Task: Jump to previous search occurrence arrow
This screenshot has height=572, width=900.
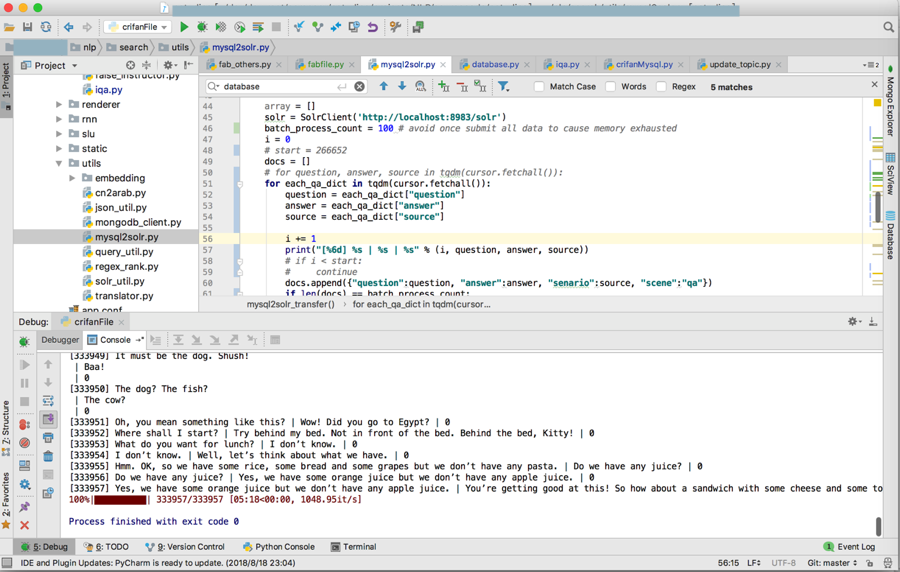Action: [383, 87]
